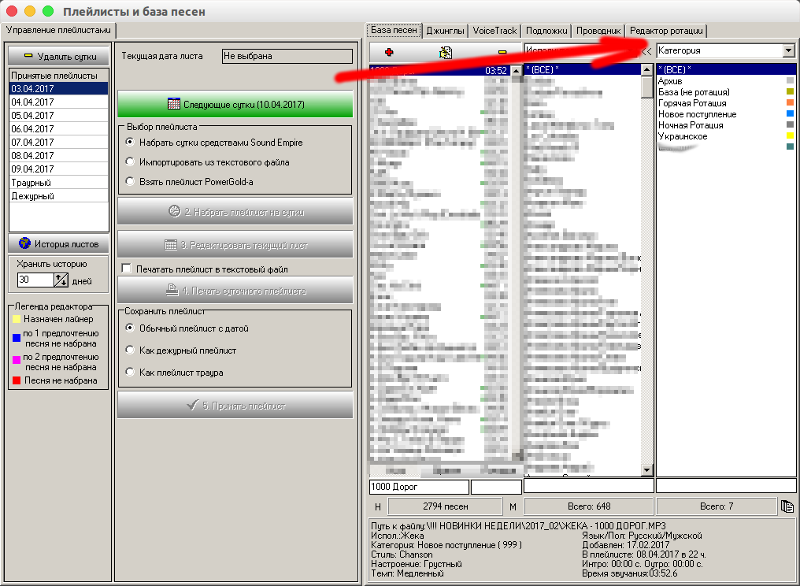Select Взять плейлист PowerGold-а radio option

click(130, 181)
